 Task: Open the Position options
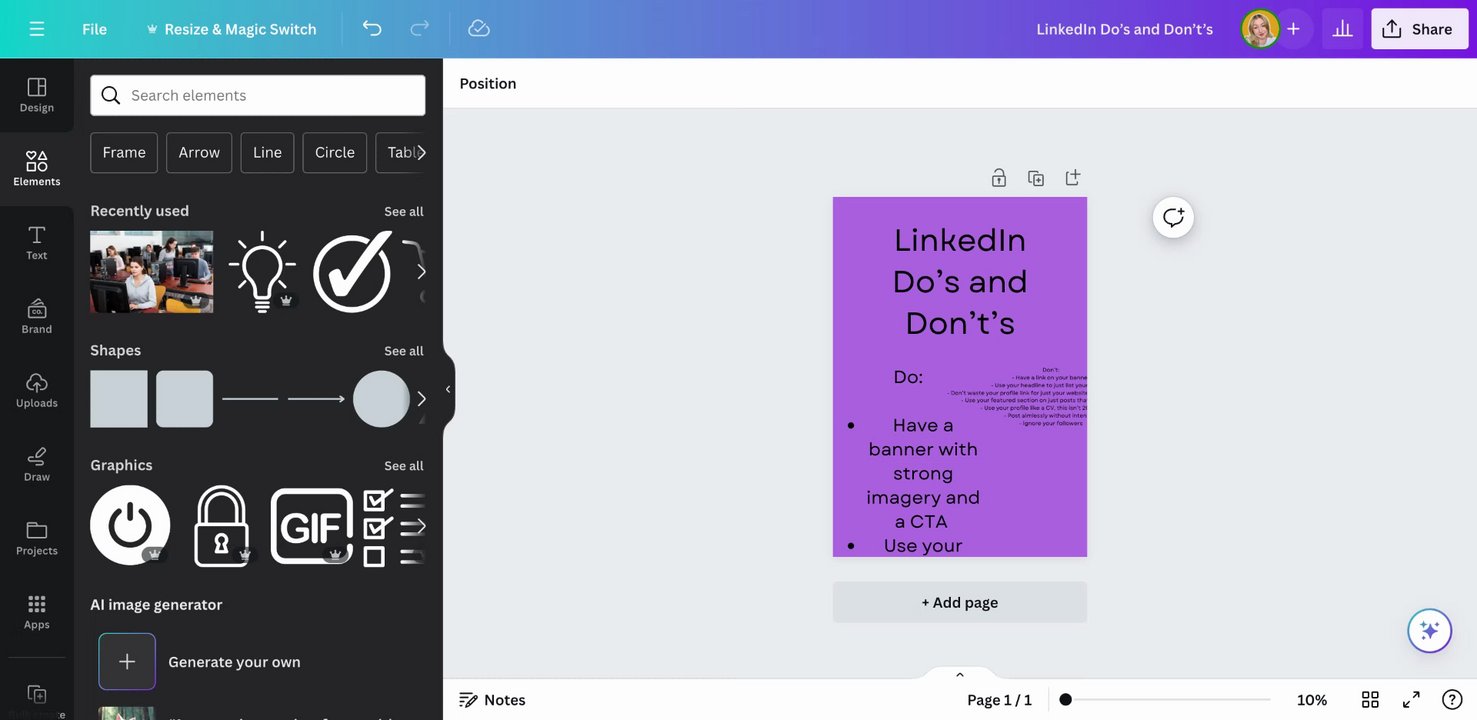(488, 83)
